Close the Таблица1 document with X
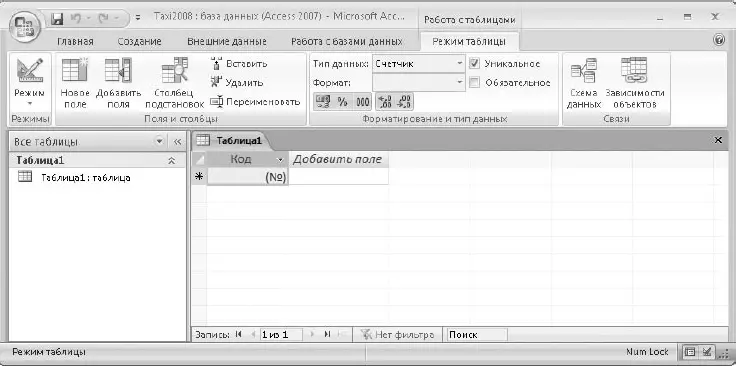 [718, 140]
